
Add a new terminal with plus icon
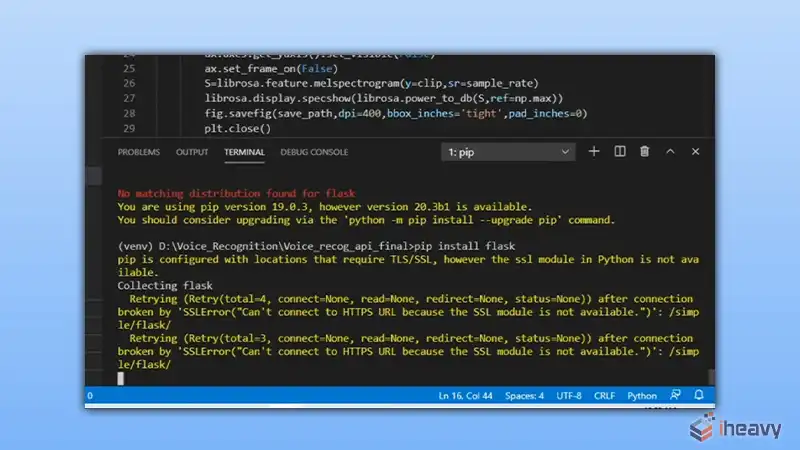pos(593,152)
